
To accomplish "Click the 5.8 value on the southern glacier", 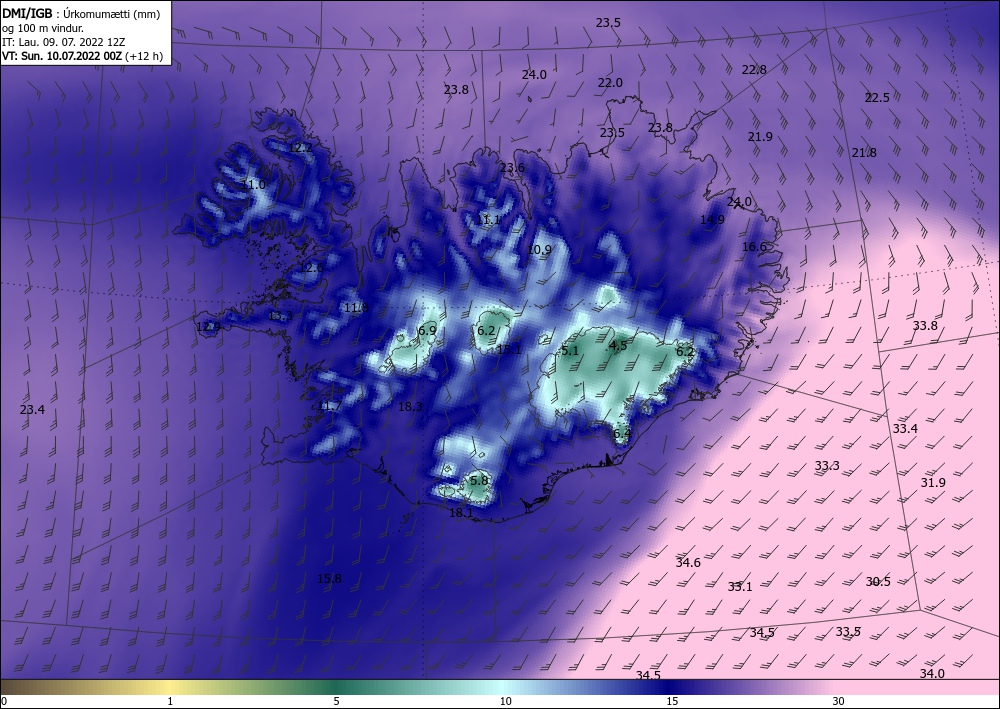I will [478, 480].
